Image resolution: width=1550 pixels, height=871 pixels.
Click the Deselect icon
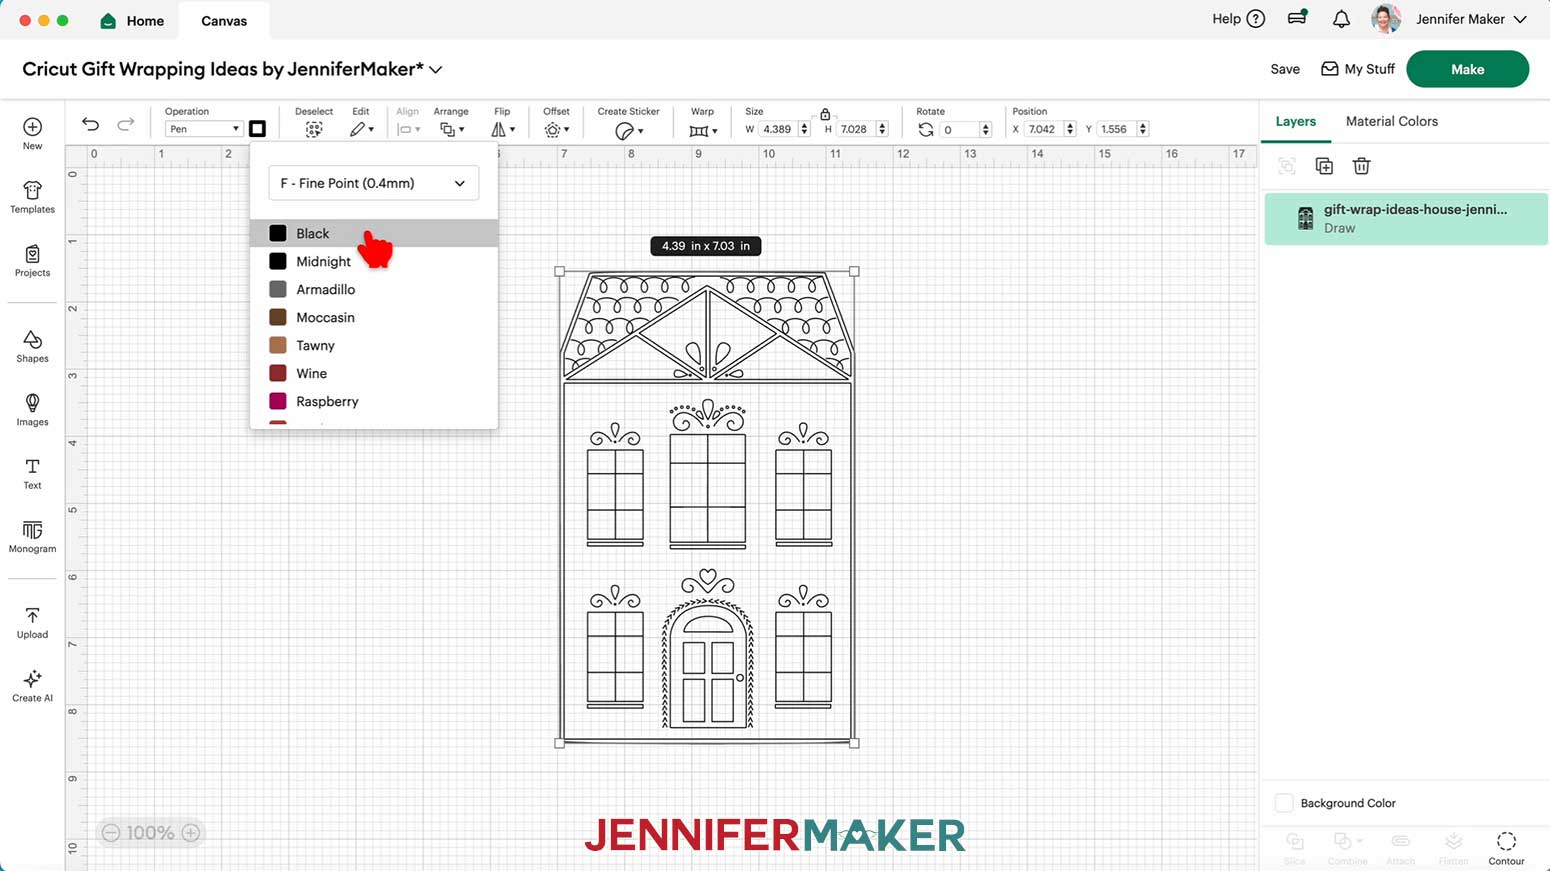pyautogui.click(x=314, y=130)
